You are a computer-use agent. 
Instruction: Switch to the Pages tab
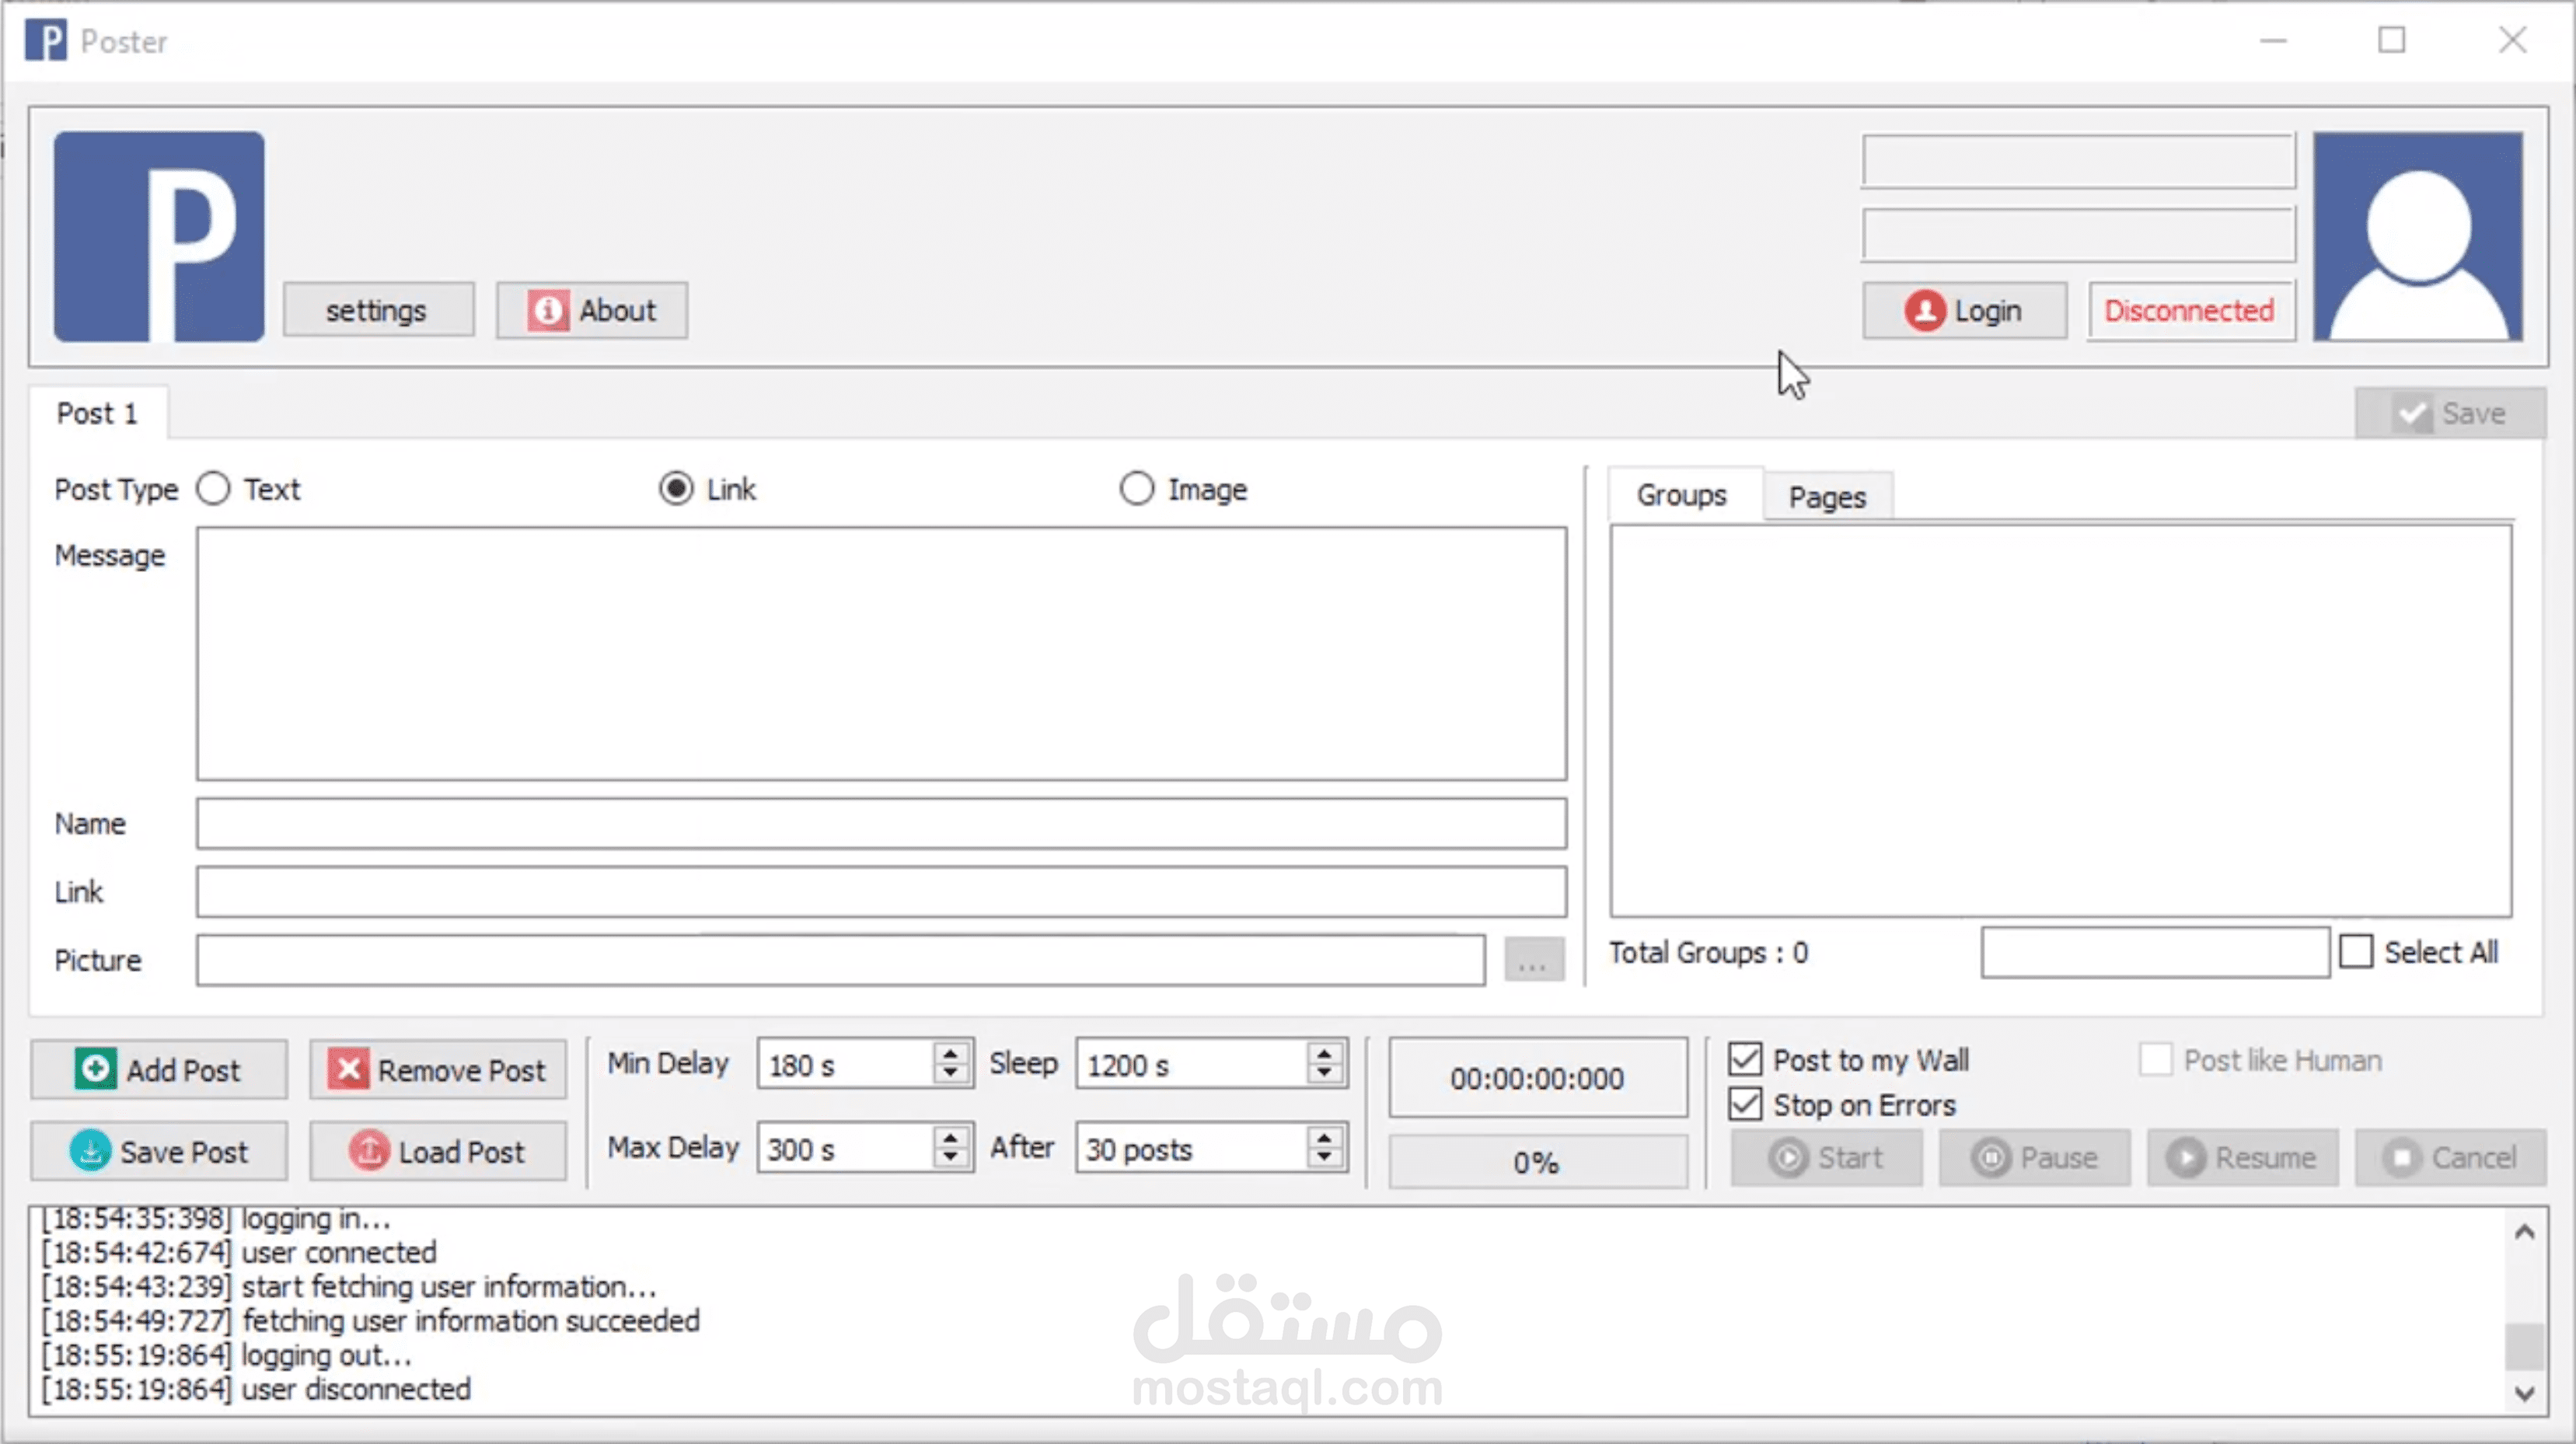point(1827,497)
